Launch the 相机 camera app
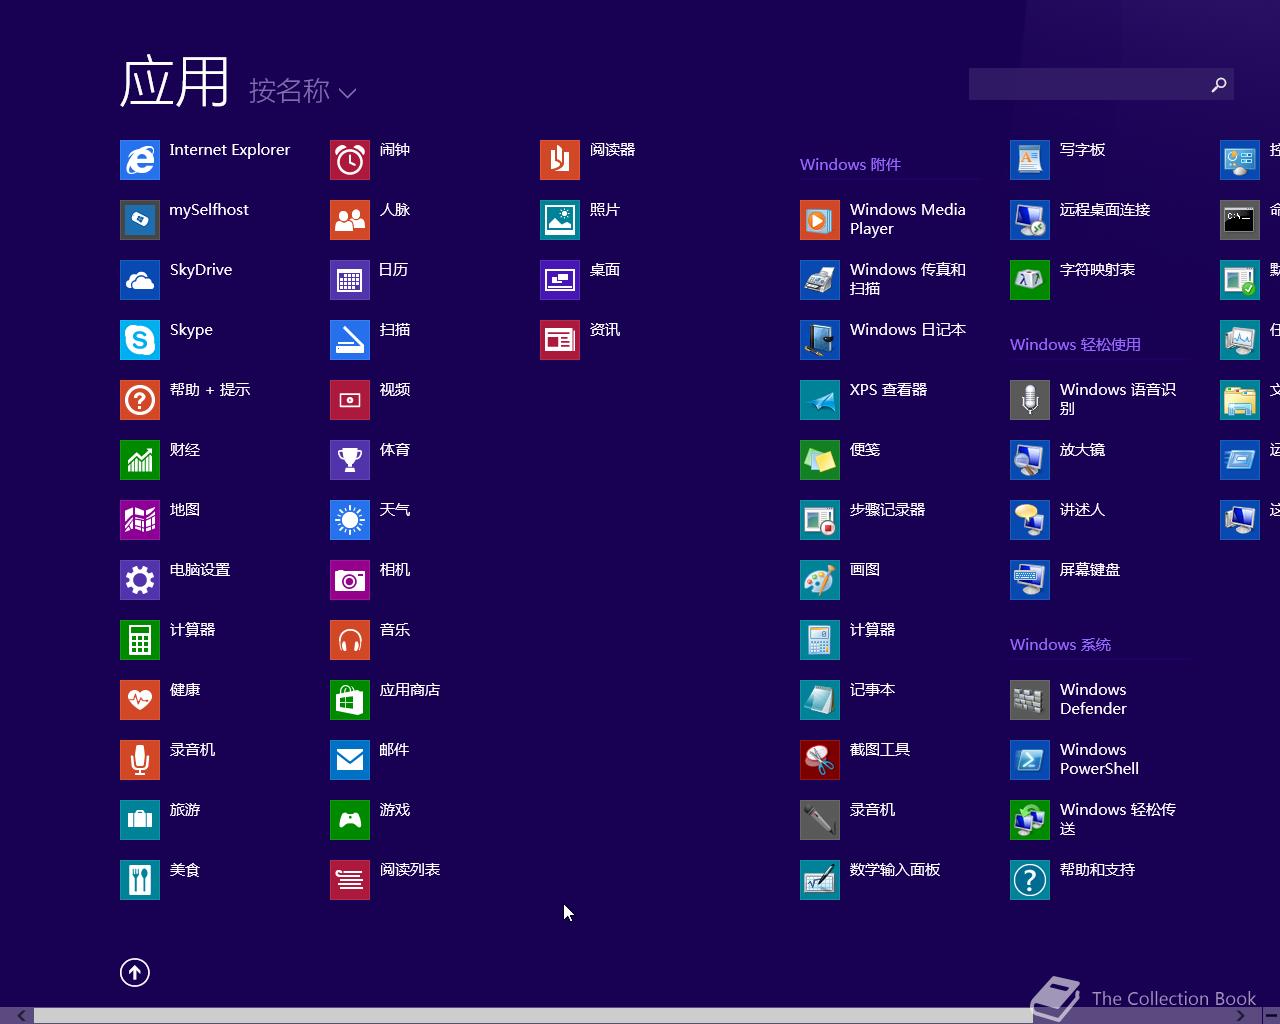 350,580
